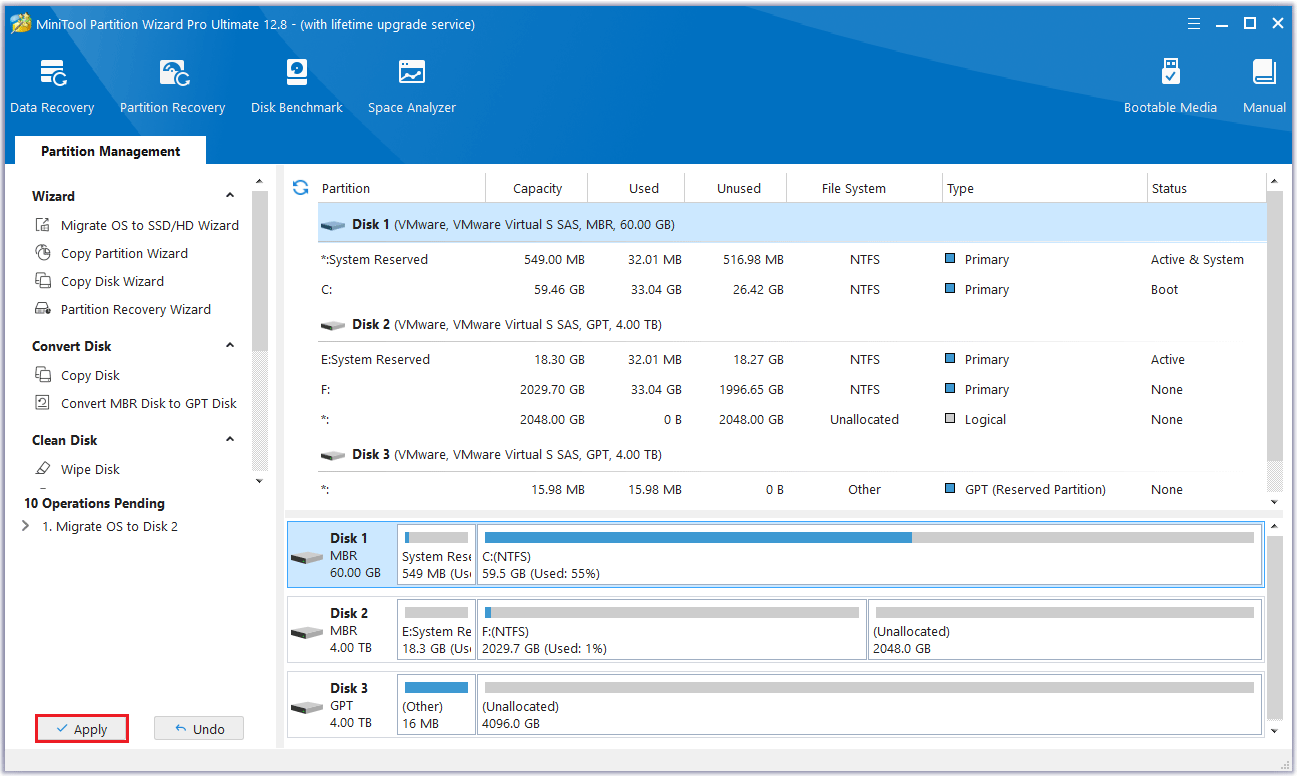Click the Copy Disk Wizard icon

click(42, 281)
